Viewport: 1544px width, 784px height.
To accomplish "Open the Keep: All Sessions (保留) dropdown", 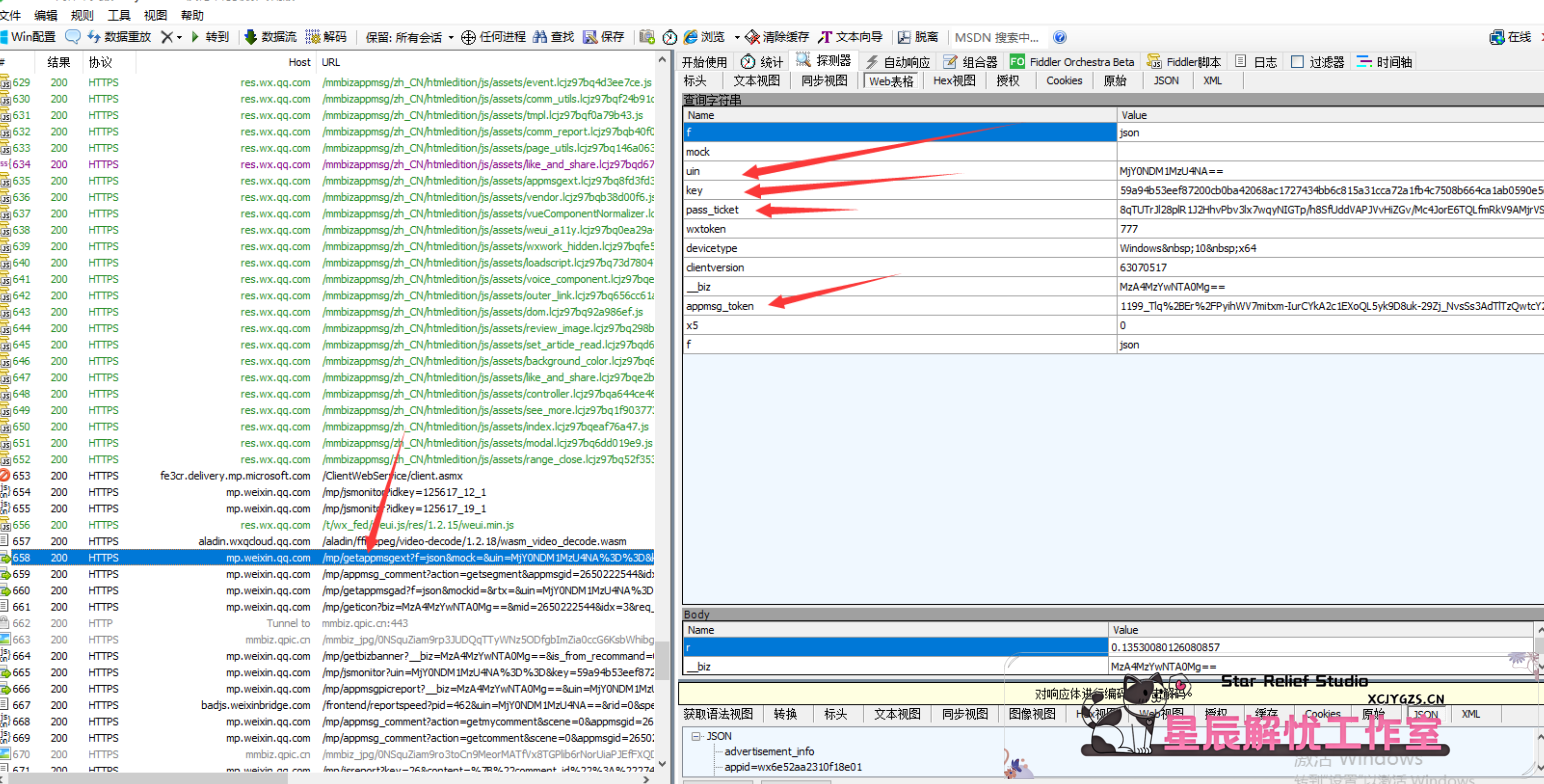I will tap(410, 37).
